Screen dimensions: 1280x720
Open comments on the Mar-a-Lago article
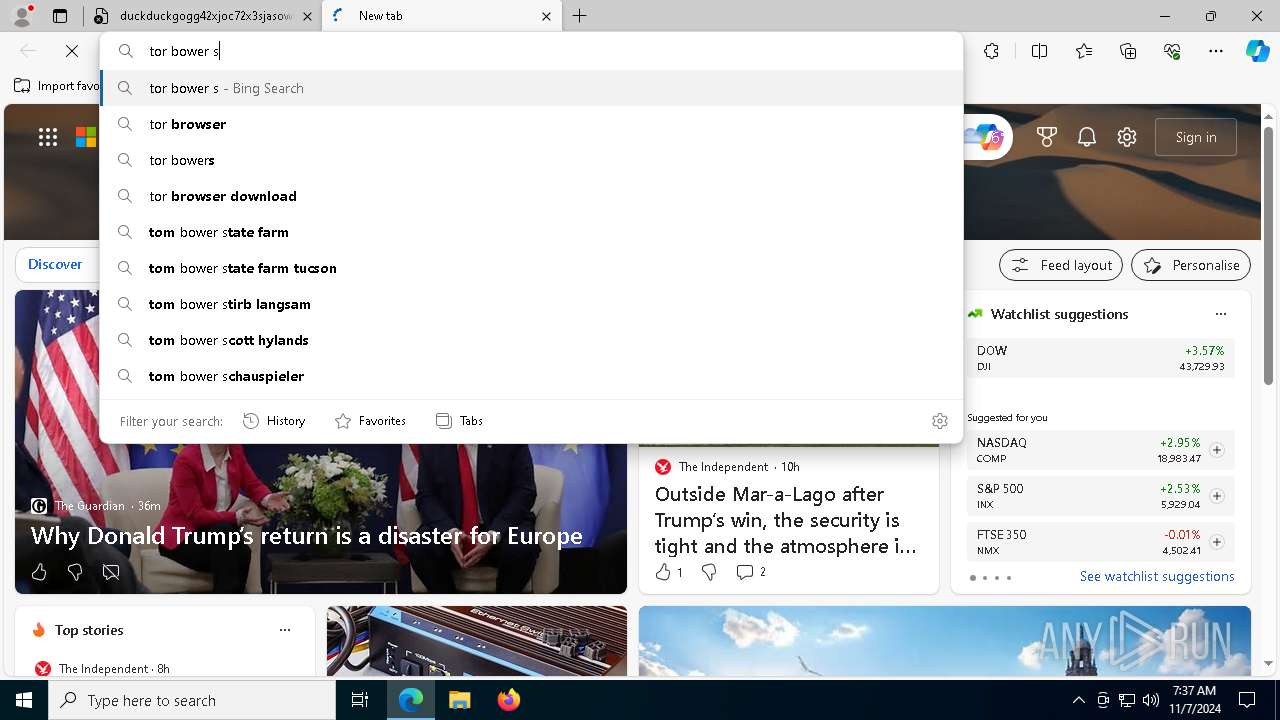pos(751,572)
